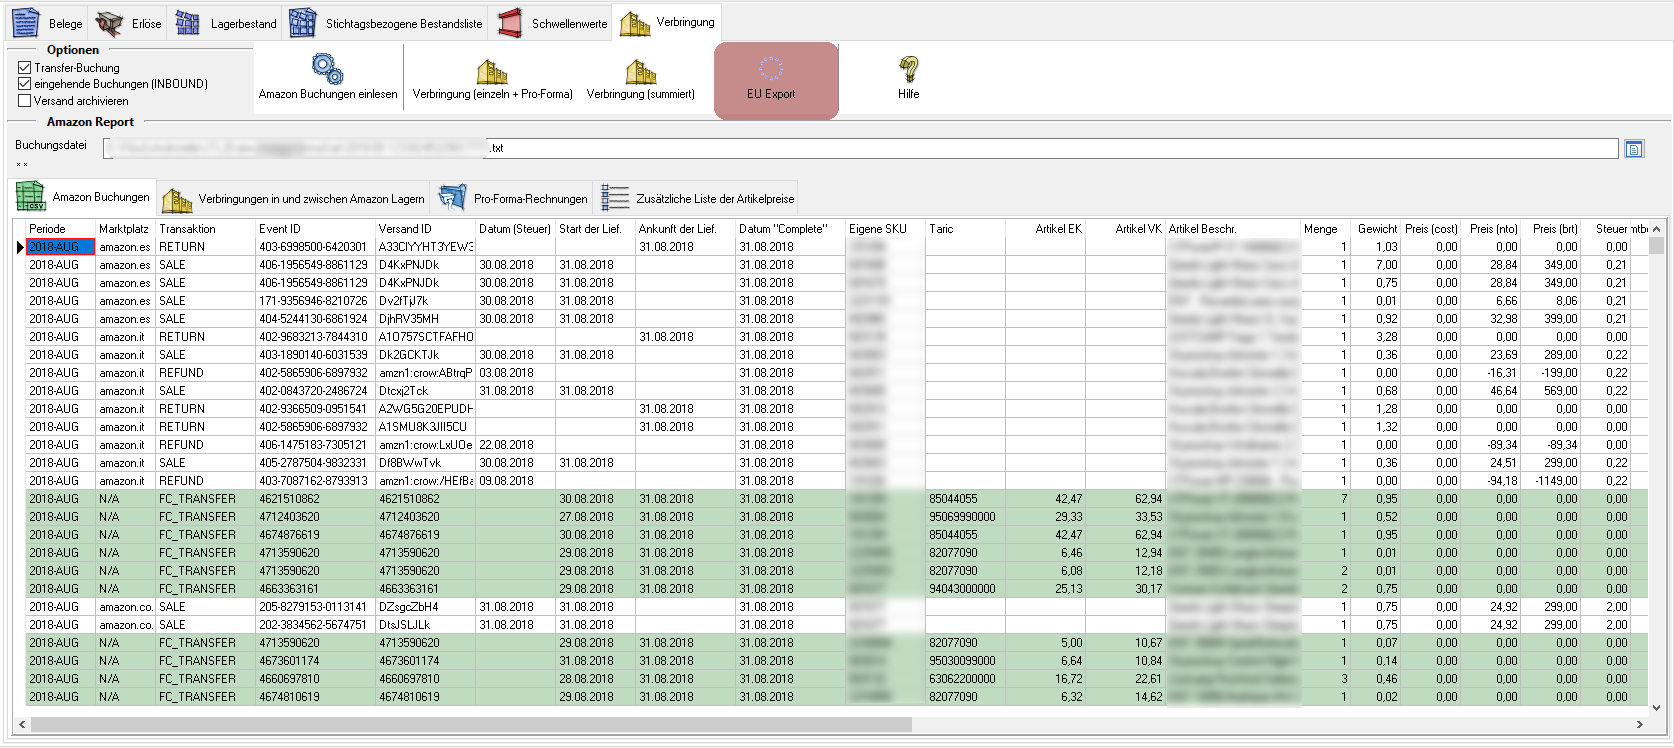1674x748 pixels.
Task: Open the Erlöse section
Action: 129,23
